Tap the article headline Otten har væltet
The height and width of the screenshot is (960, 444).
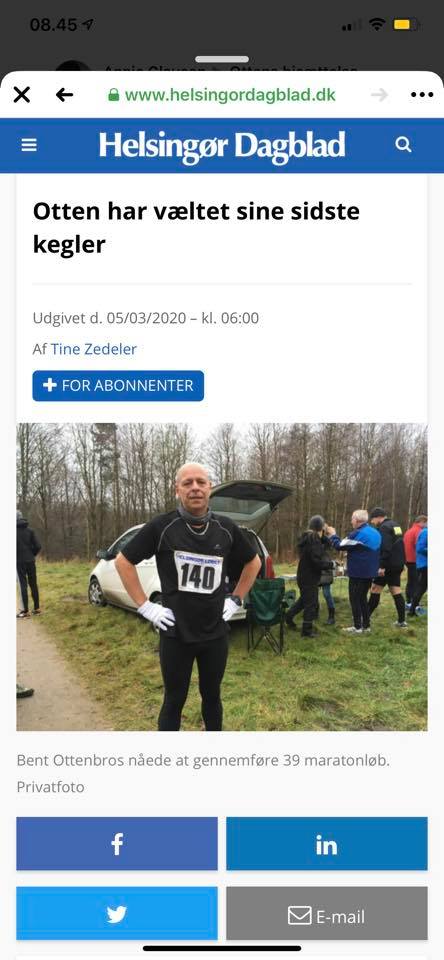point(196,228)
